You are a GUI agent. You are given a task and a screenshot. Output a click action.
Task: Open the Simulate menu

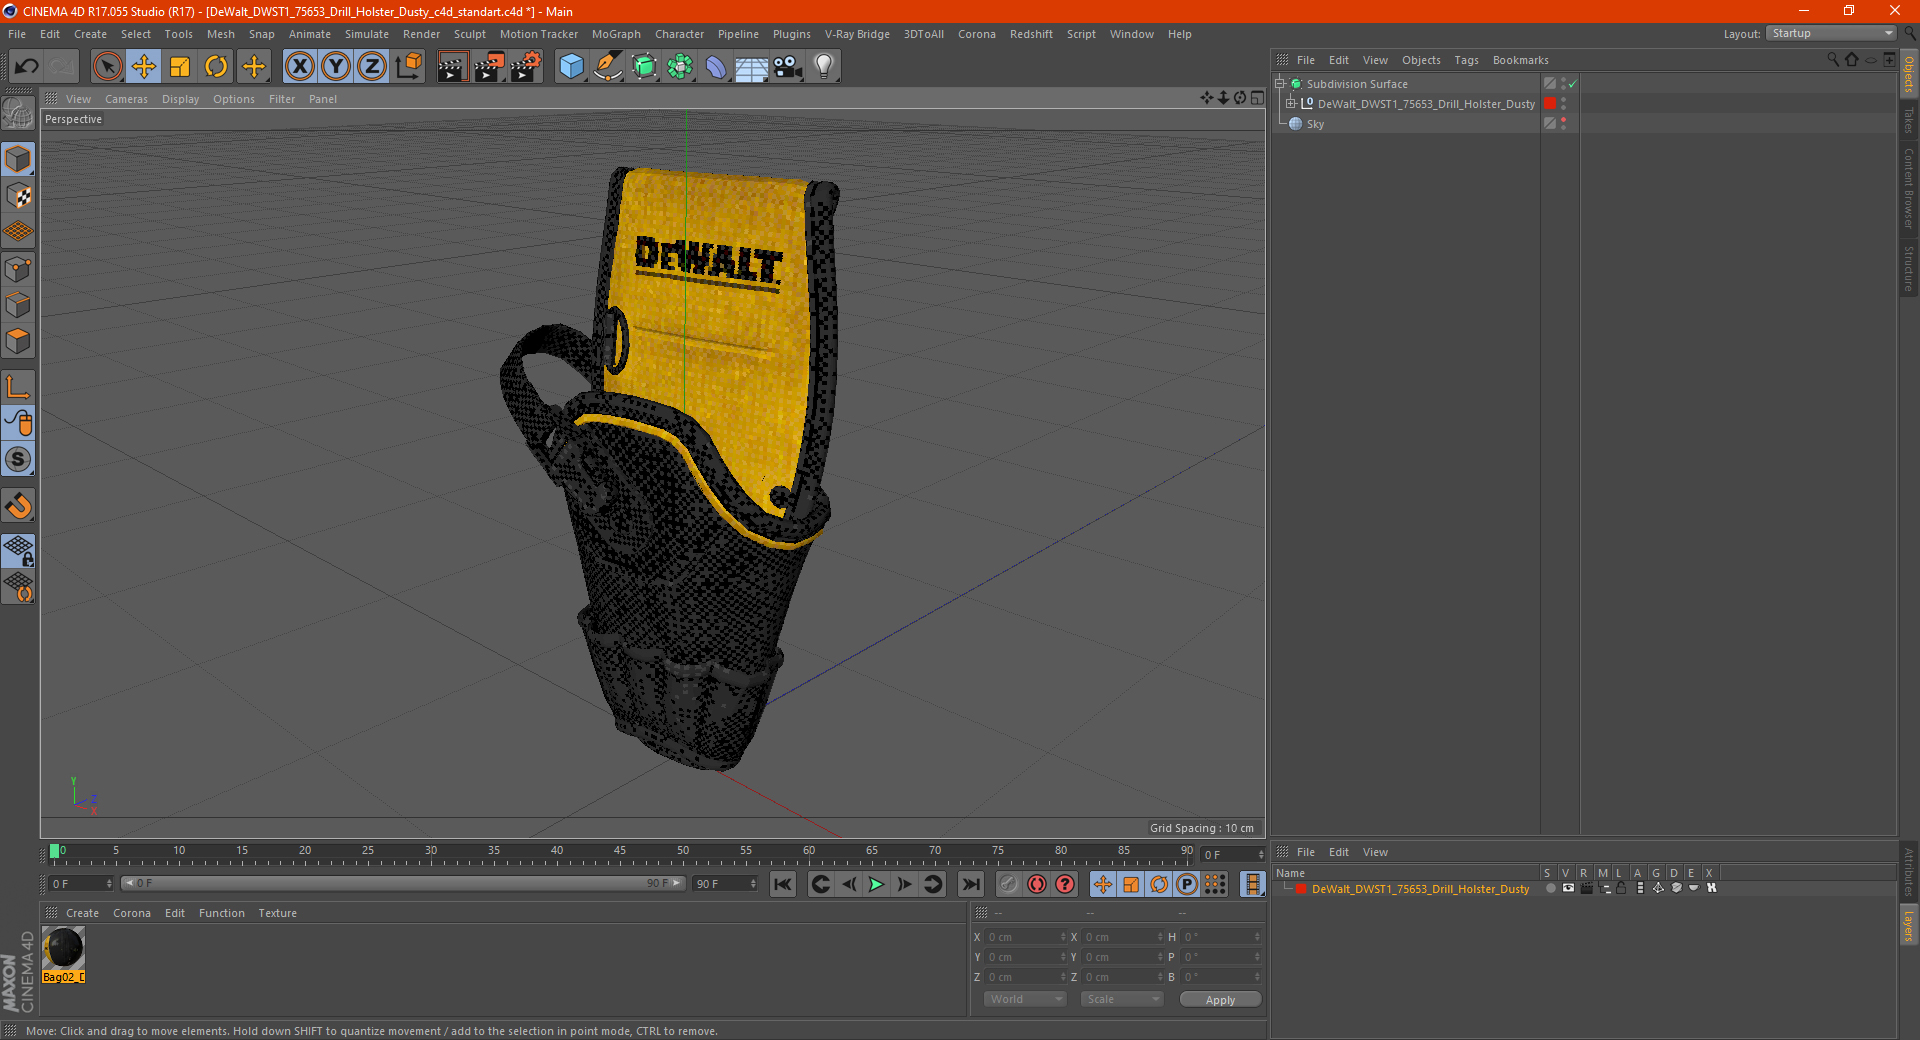coord(367,34)
